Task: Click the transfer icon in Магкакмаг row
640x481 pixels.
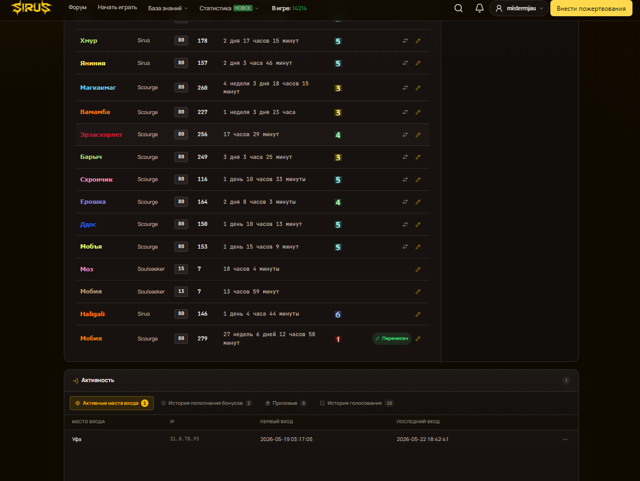Action: (x=405, y=88)
